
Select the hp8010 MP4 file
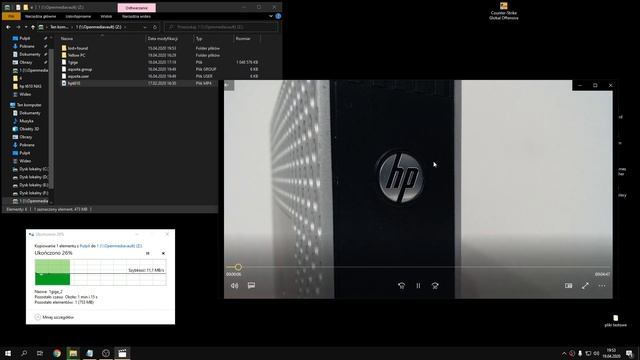(74, 83)
